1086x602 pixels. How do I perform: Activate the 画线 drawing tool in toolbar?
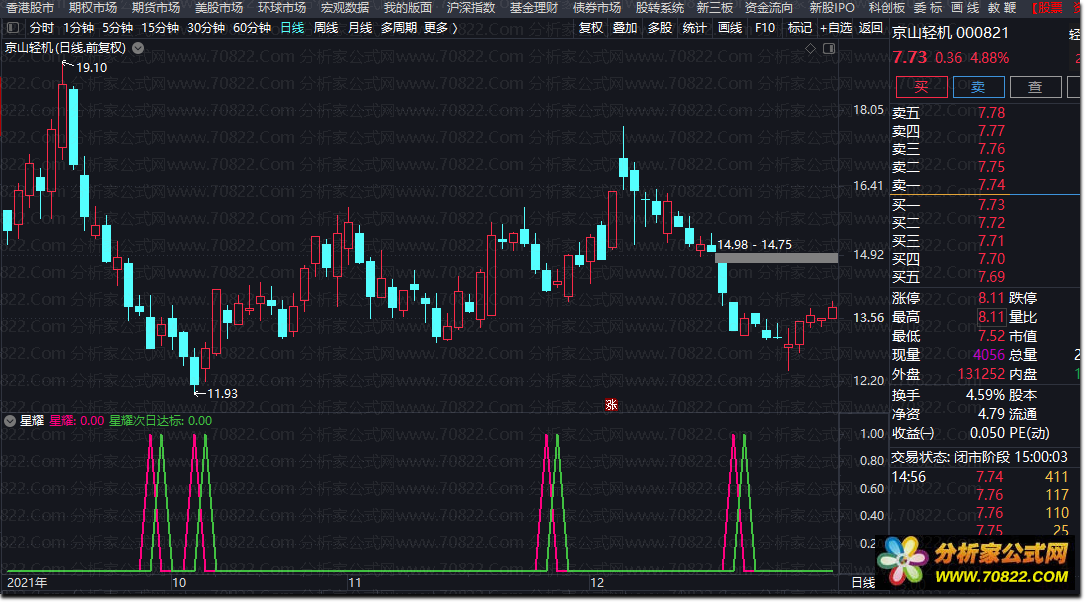click(730, 28)
